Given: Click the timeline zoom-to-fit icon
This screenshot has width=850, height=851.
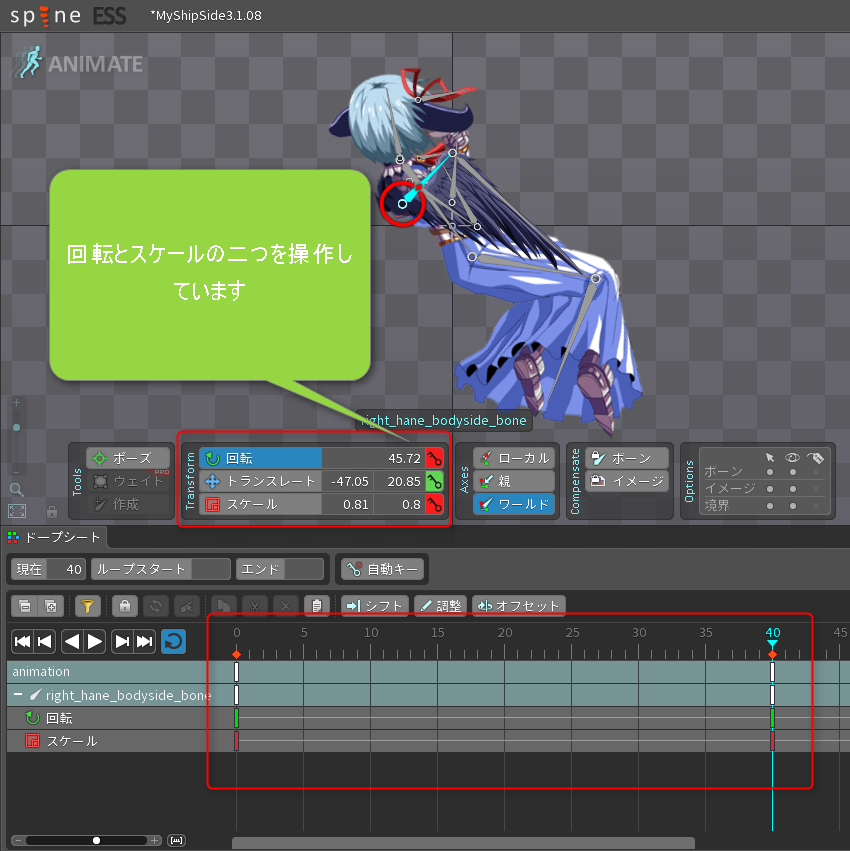Looking at the screenshot, I should tap(176, 841).
